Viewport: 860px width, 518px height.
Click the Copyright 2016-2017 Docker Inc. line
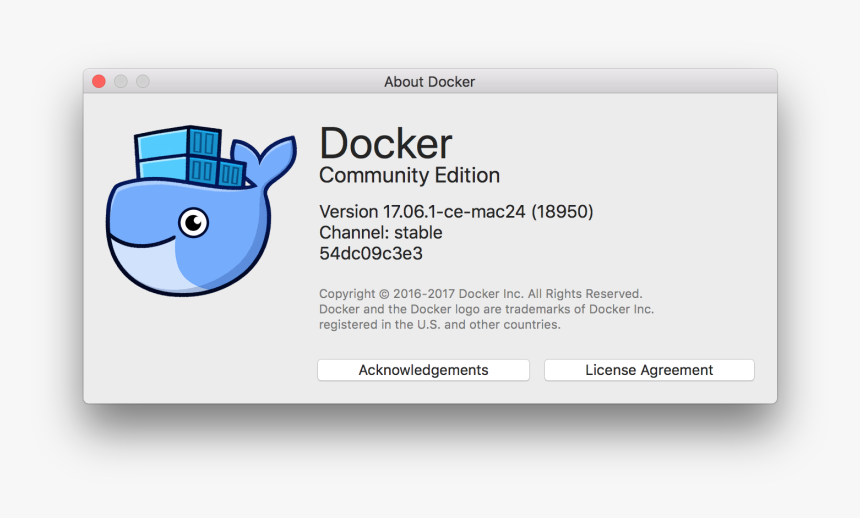point(480,294)
